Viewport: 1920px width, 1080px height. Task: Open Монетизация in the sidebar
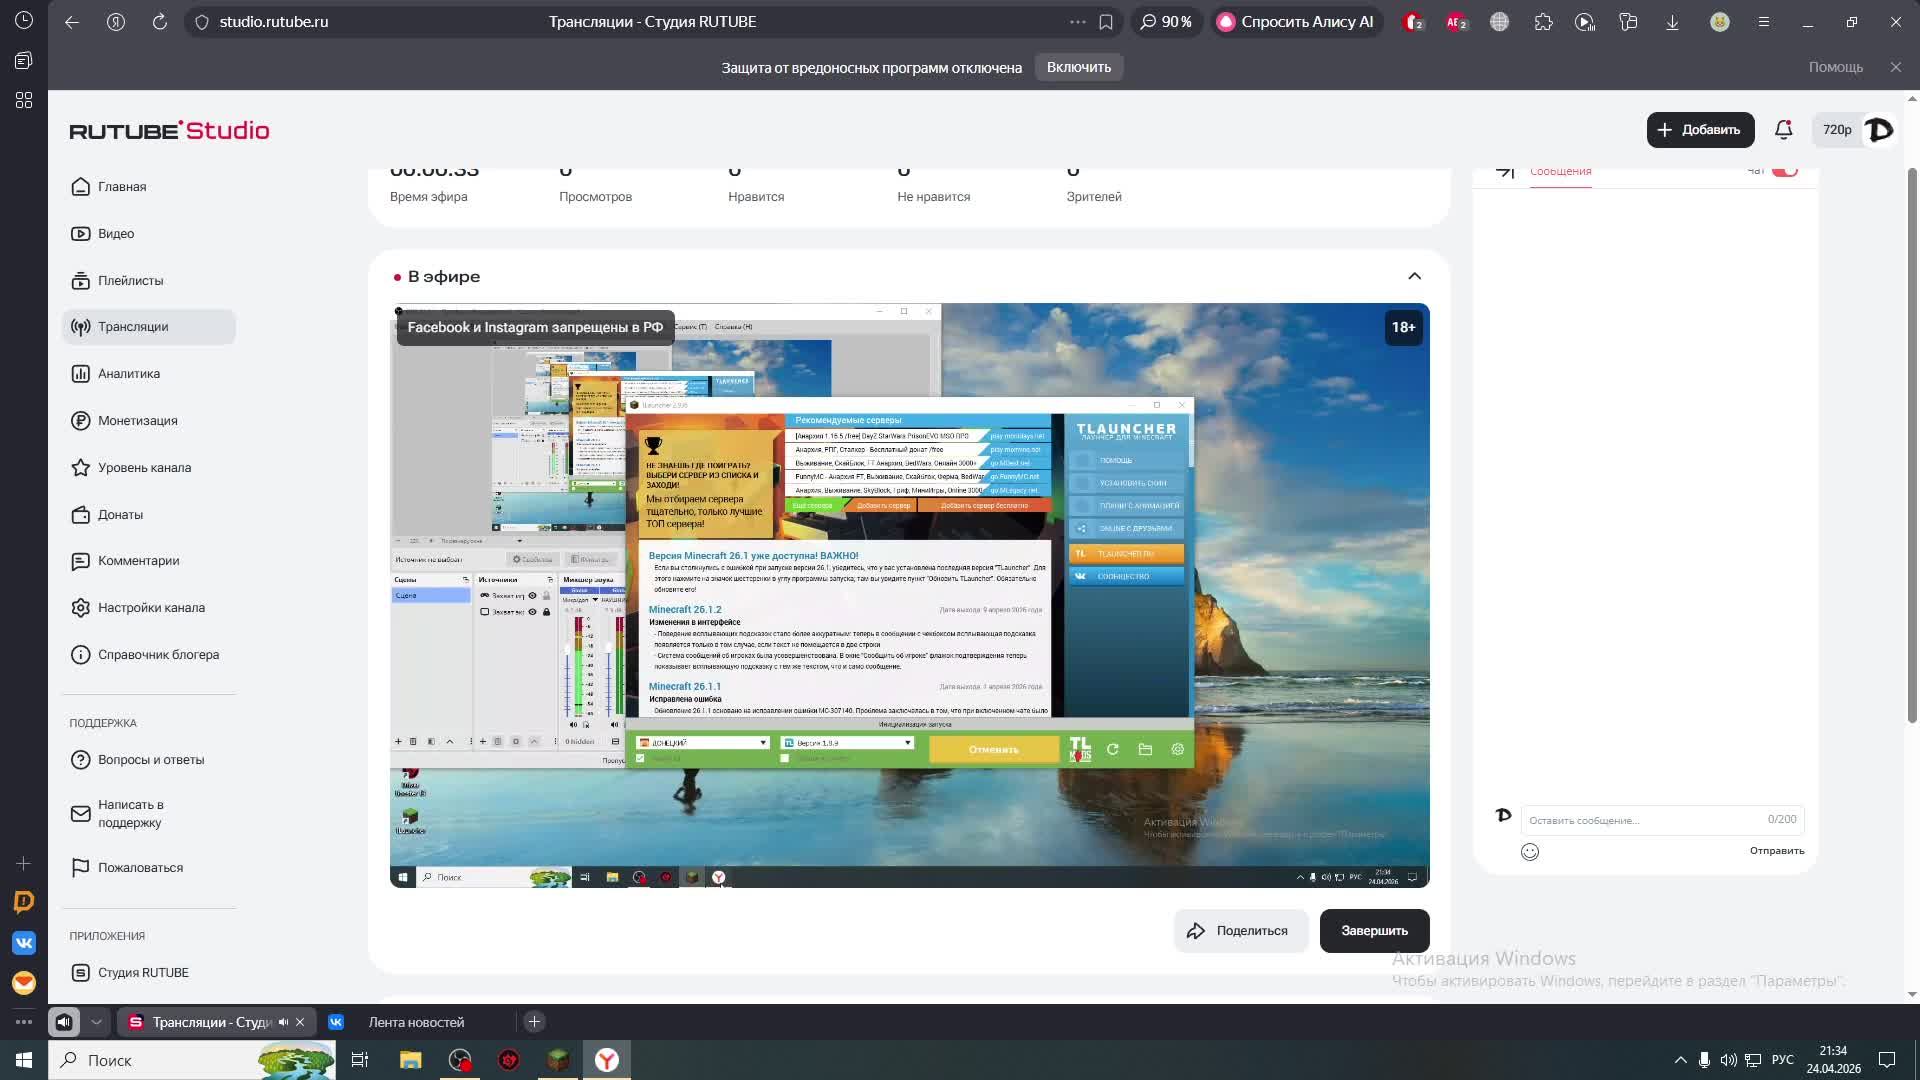tap(137, 421)
